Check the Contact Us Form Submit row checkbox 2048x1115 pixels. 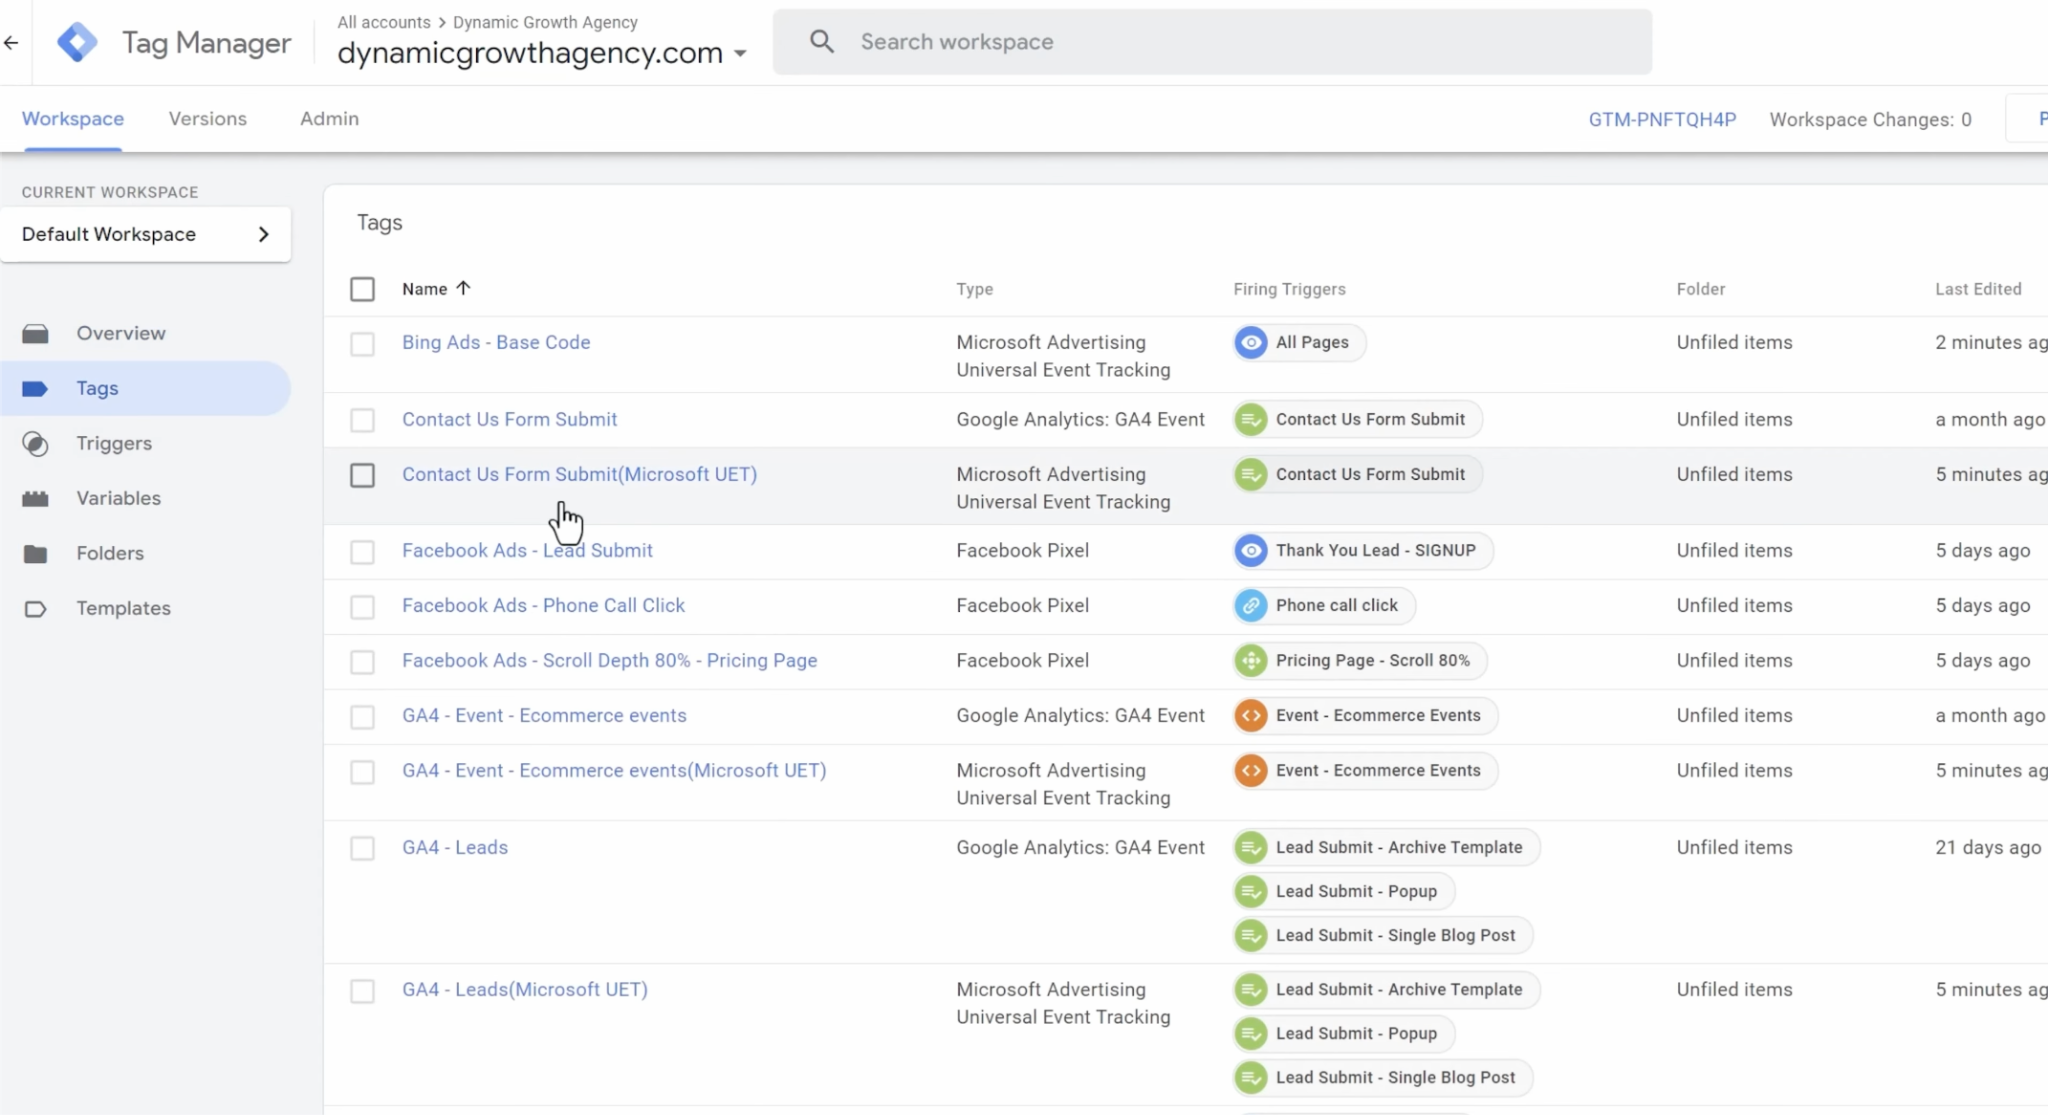[362, 420]
